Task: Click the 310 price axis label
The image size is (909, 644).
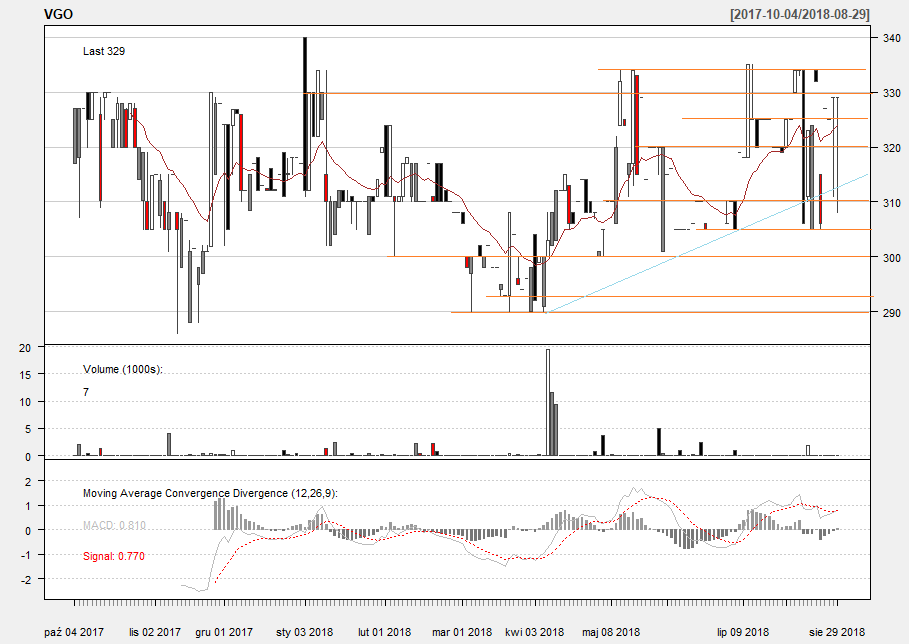Action: coord(892,203)
